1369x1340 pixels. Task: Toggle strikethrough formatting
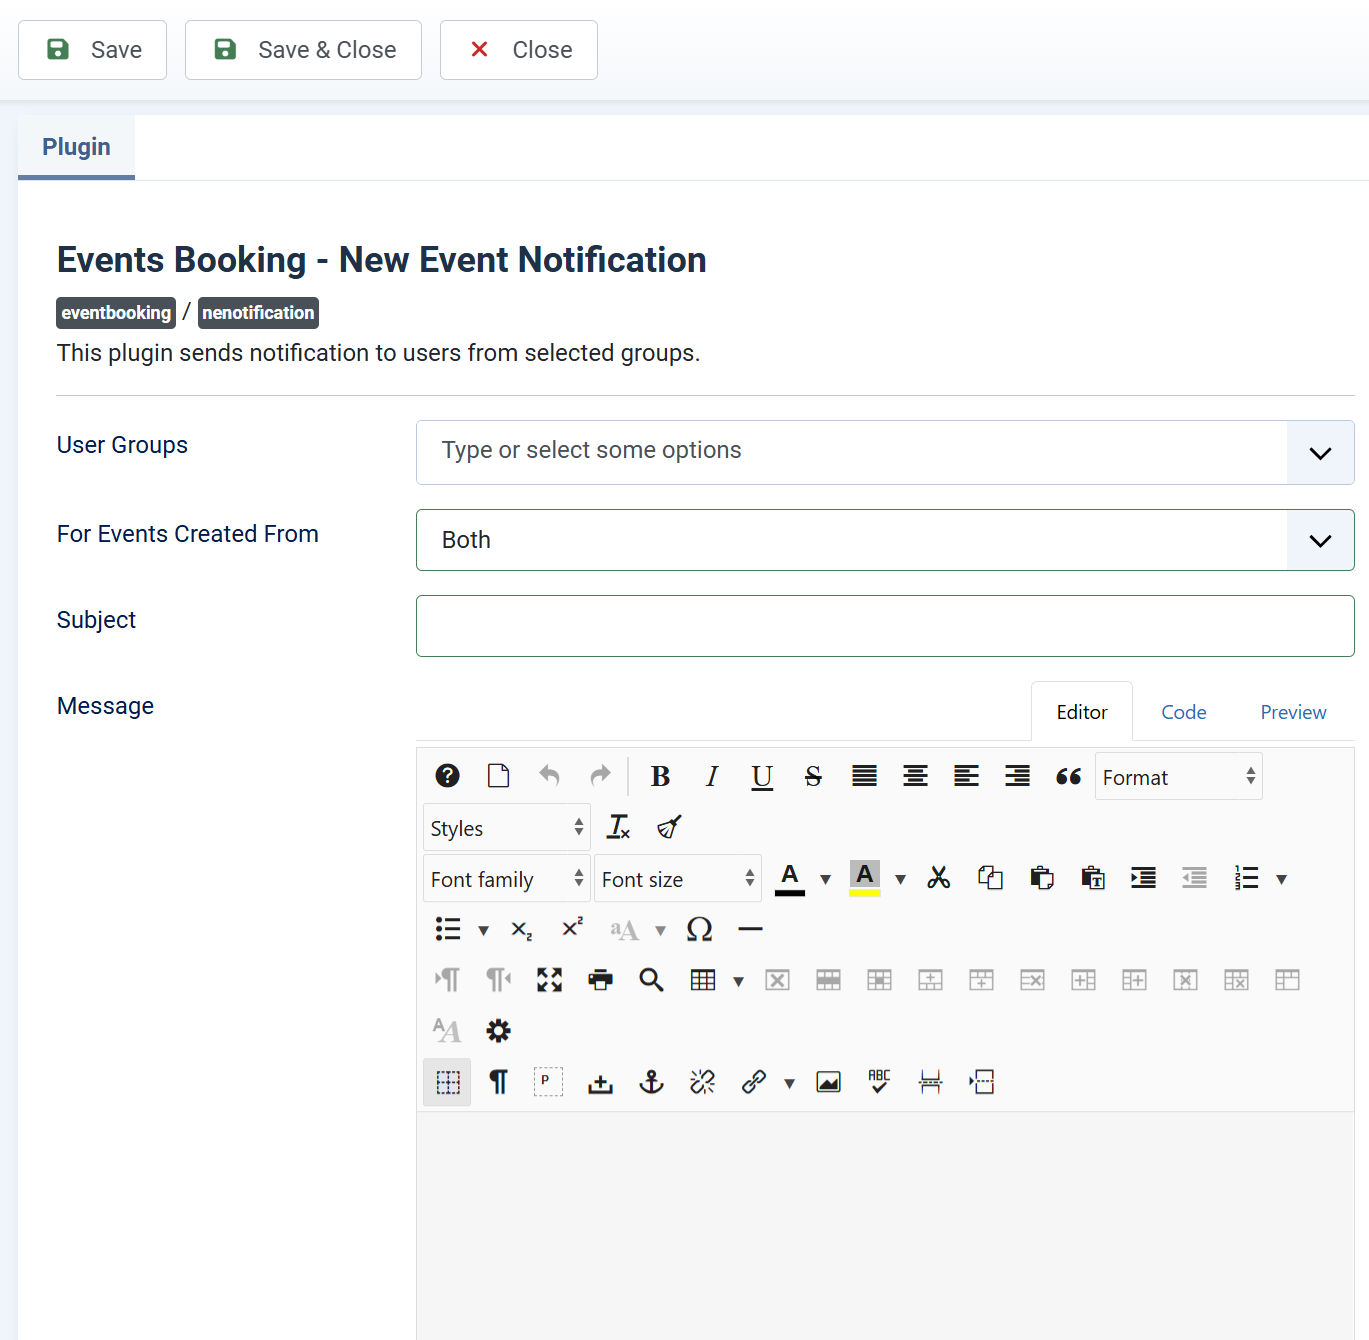(x=813, y=776)
